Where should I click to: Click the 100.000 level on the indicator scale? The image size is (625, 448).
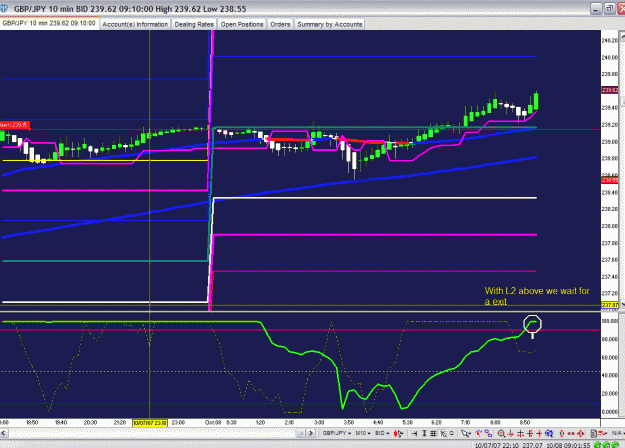pos(610,321)
